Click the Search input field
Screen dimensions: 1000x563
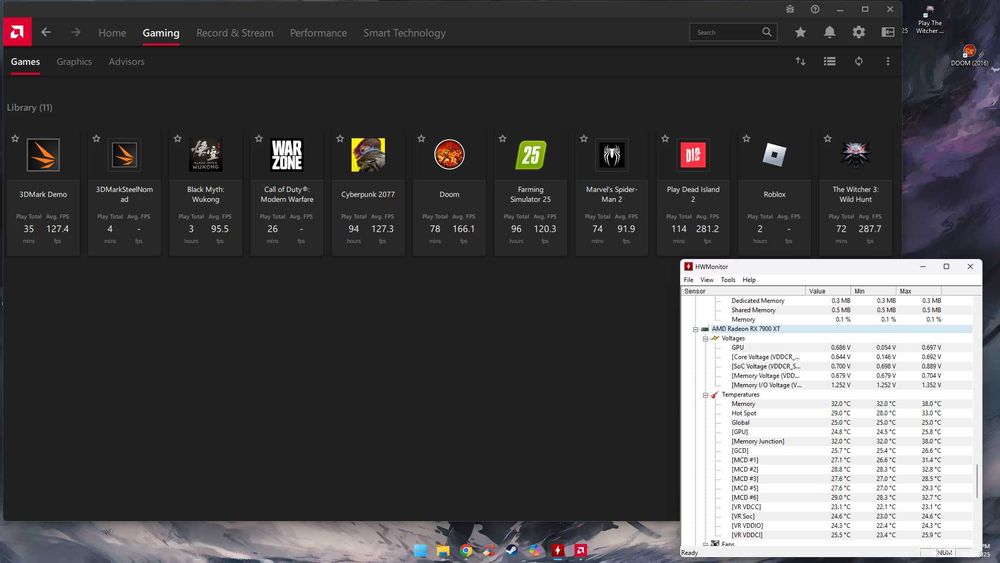(726, 32)
